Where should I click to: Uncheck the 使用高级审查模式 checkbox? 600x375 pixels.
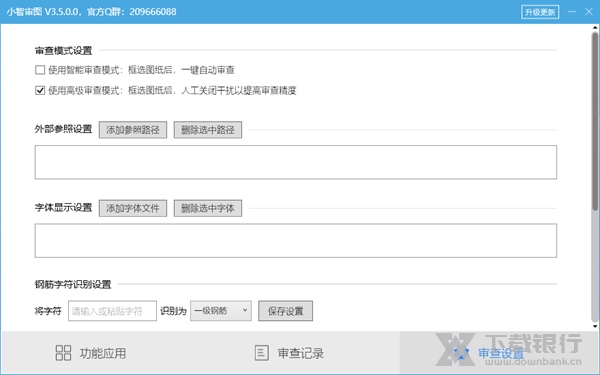(x=40, y=90)
